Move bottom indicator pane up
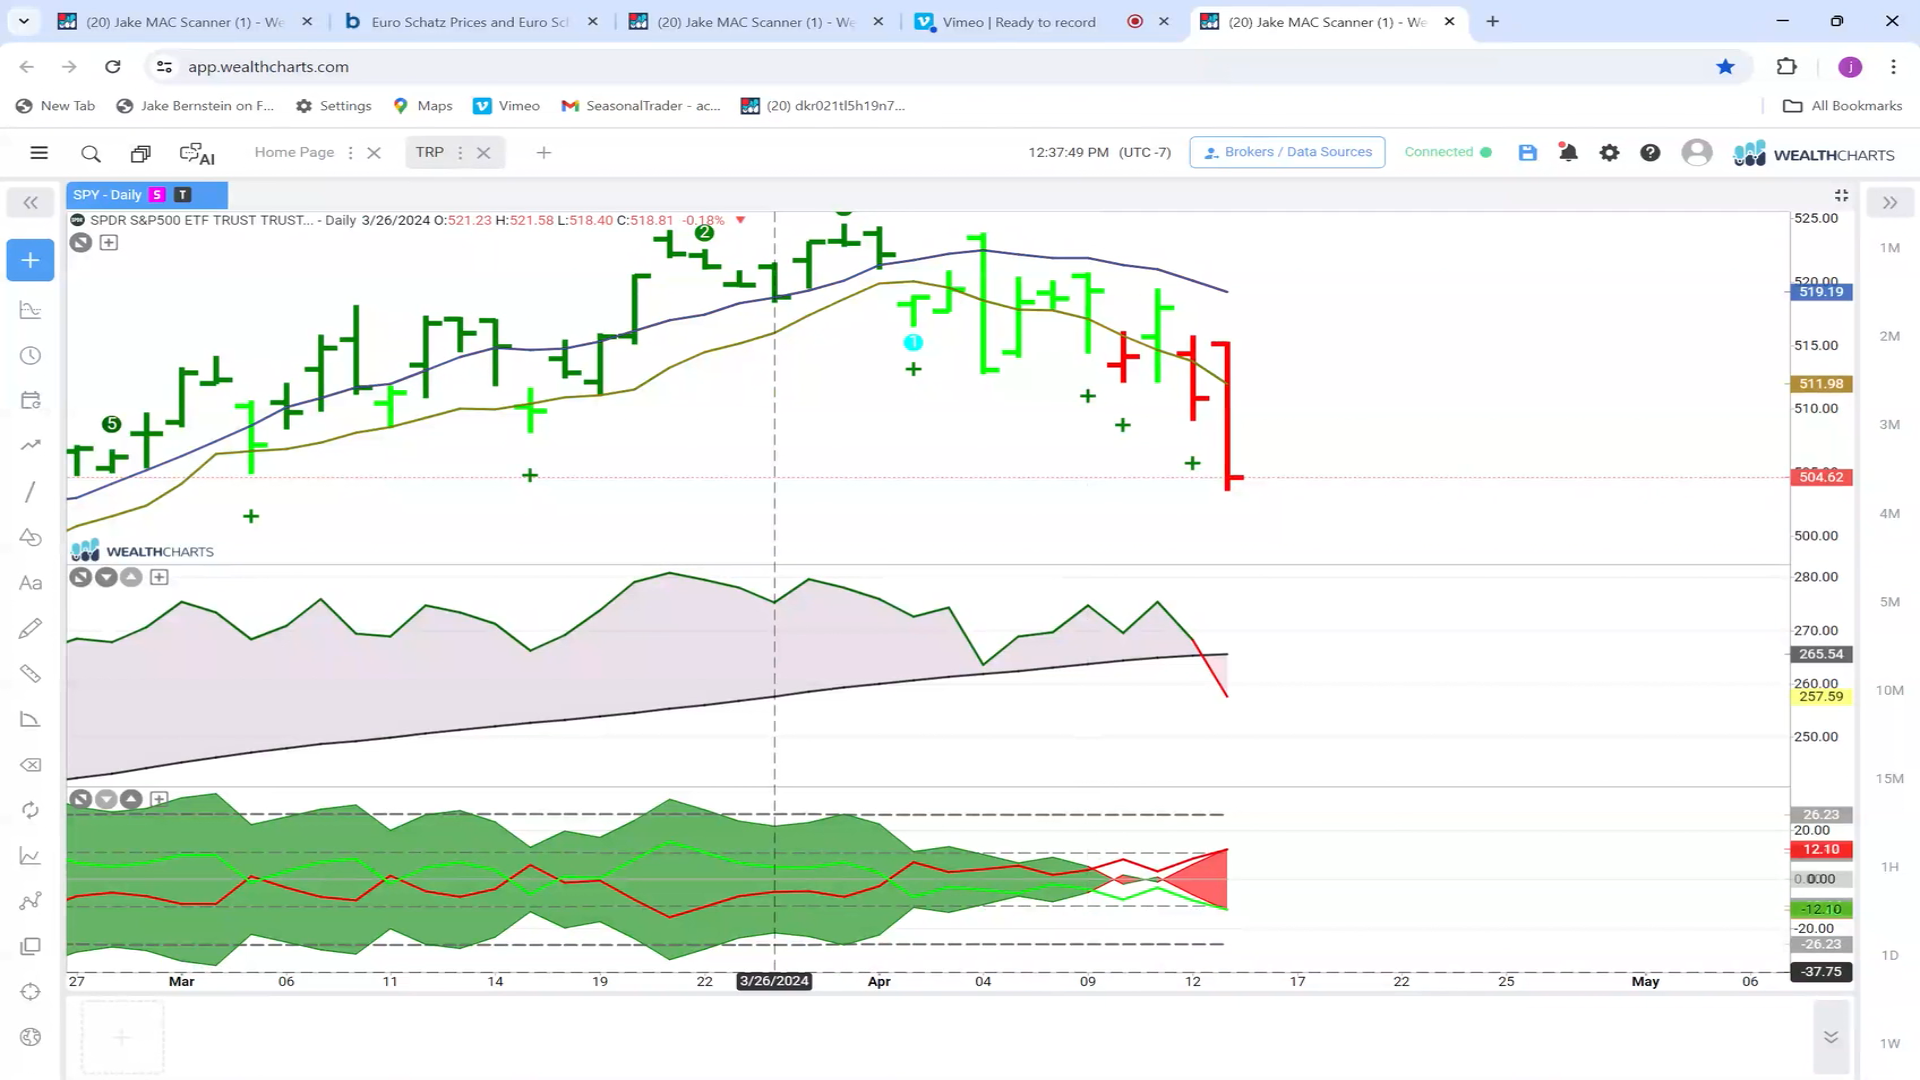Image resolution: width=1920 pixels, height=1080 pixels. point(131,799)
